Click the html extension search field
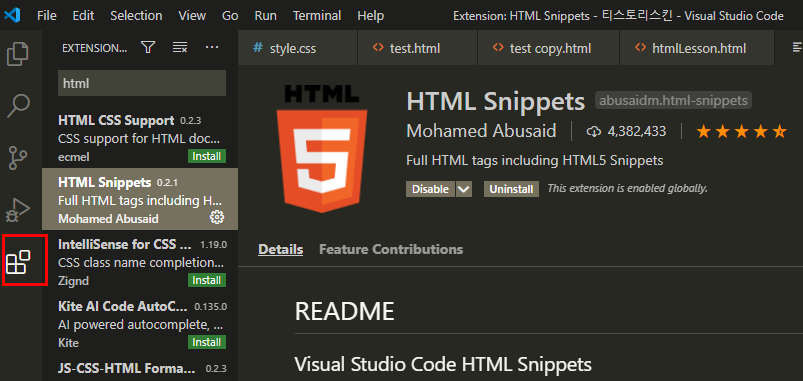The width and height of the screenshot is (803, 381). point(142,83)
